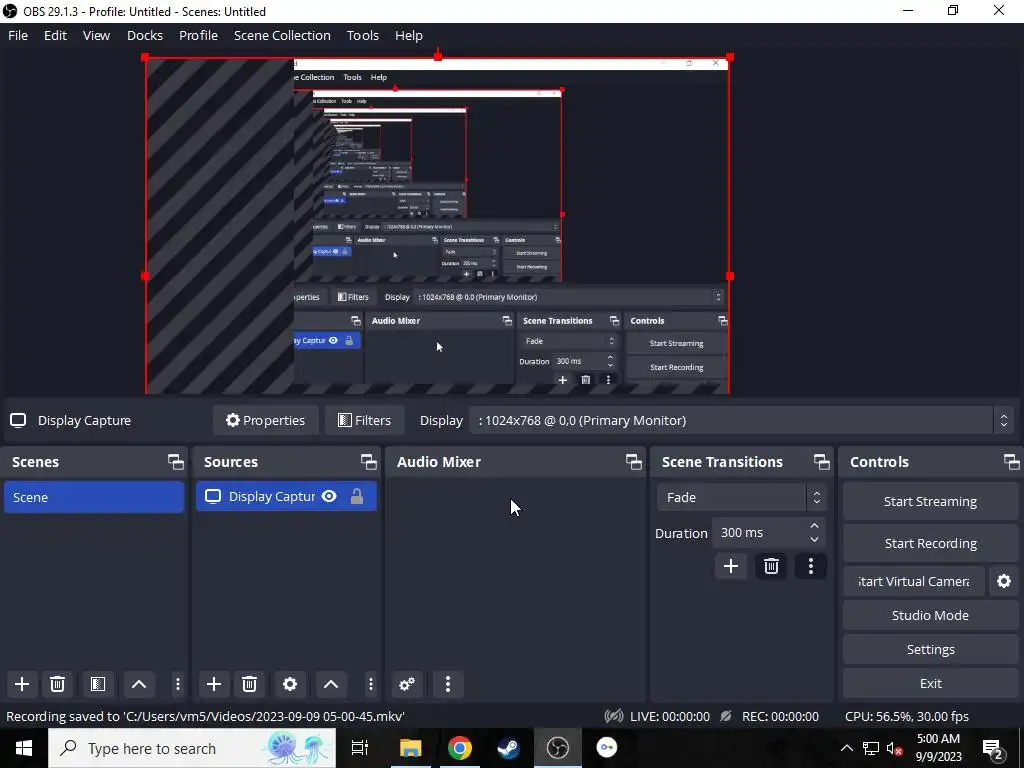Remove selected source with trash icon
Screen dimensions: 1024x768
click(x=249, y=684)
